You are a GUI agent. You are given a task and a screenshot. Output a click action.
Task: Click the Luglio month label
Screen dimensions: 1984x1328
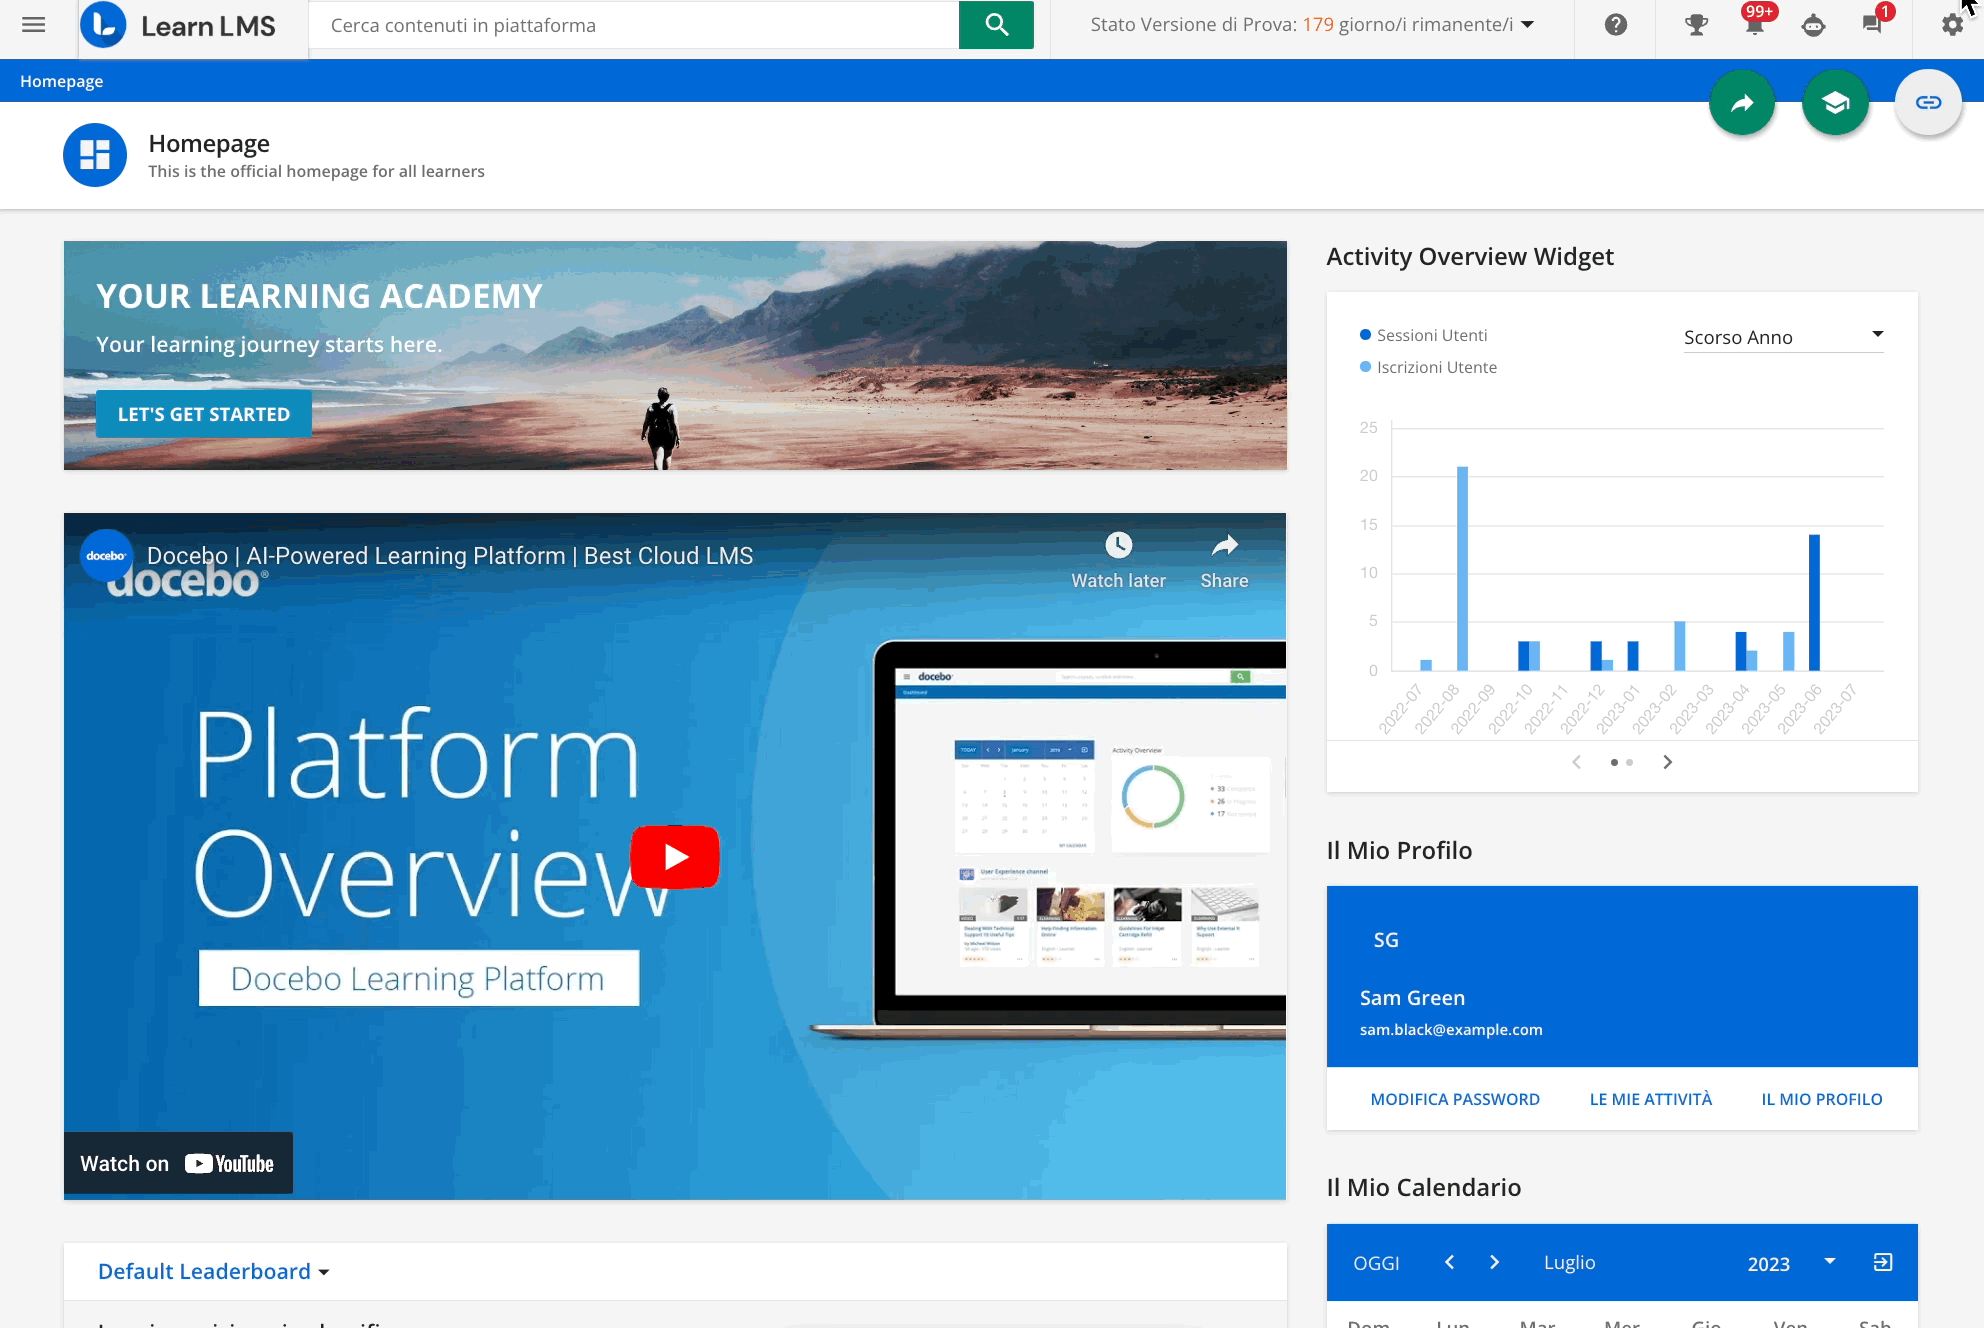pyautogui.click(x=1569, y=1262)
